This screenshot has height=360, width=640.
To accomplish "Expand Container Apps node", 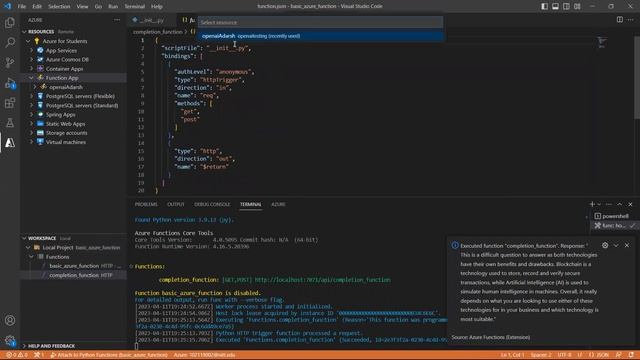I will pos(31,69).
